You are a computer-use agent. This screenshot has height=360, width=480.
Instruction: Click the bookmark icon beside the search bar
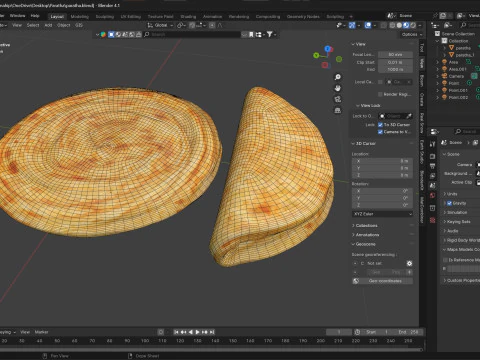tap(251, 34)
